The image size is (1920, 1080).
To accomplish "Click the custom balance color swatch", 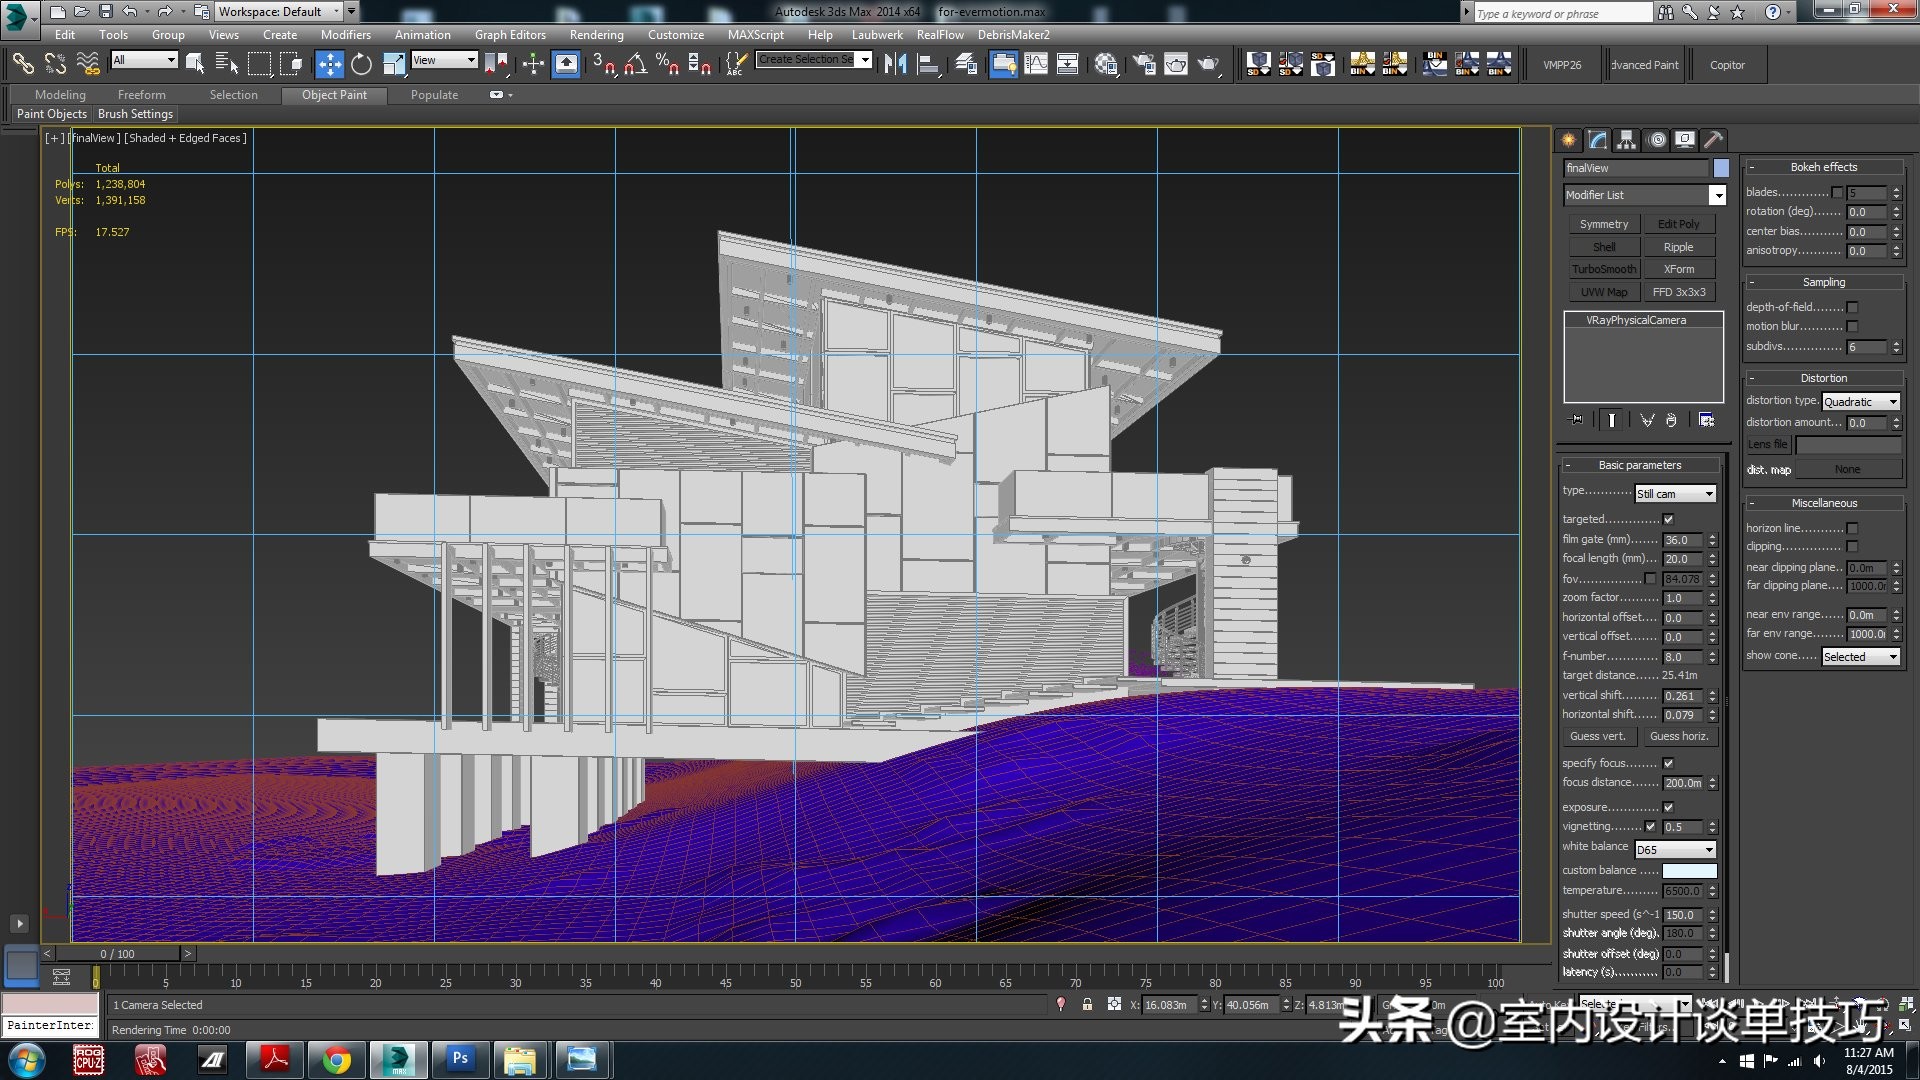I will click(1689, 870).
